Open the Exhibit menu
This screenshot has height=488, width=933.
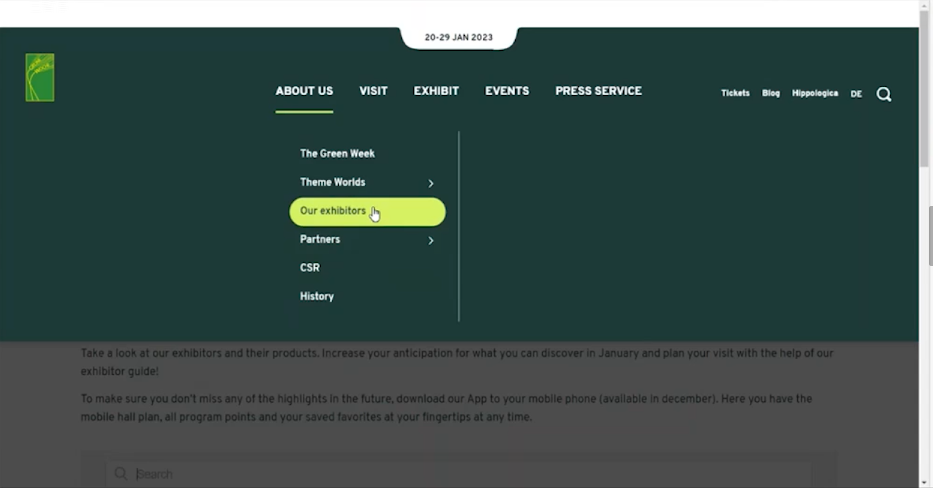[436, 91]
